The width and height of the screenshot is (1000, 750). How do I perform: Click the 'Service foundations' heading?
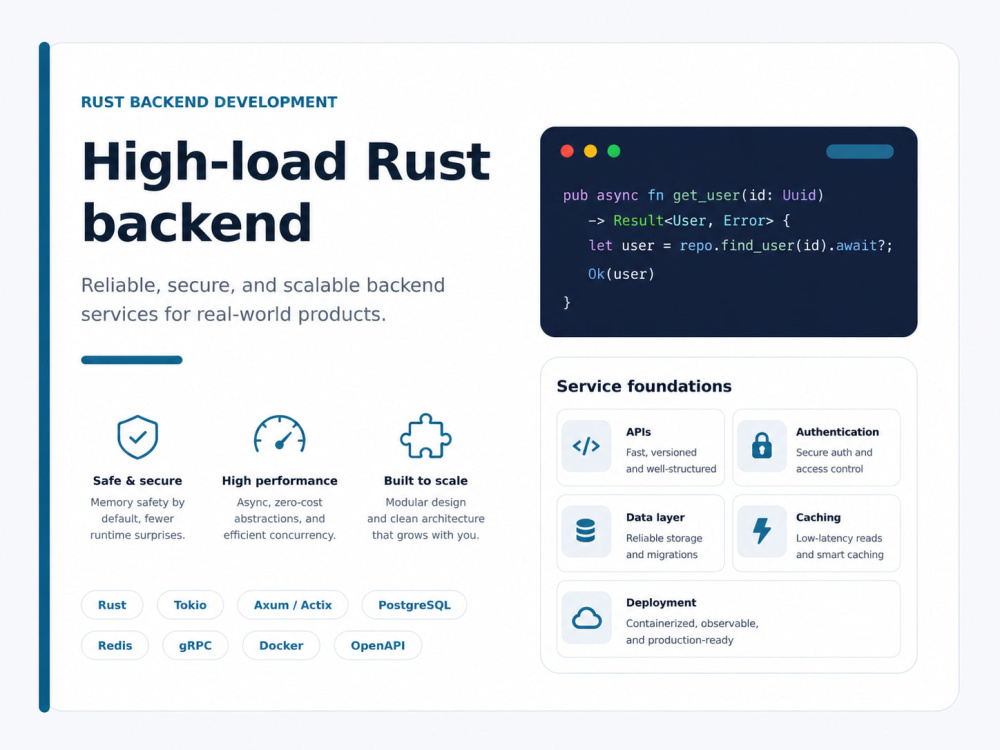point(644,386)
